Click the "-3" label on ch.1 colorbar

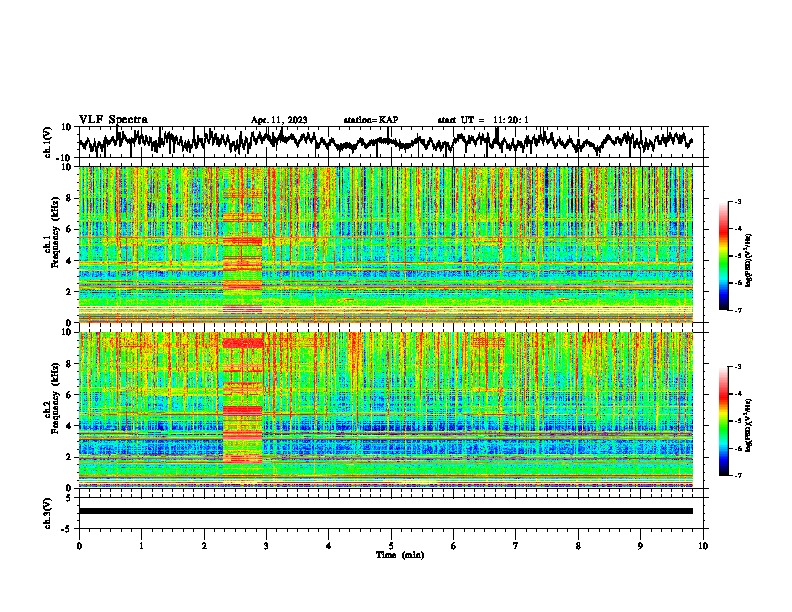point(737,201)
